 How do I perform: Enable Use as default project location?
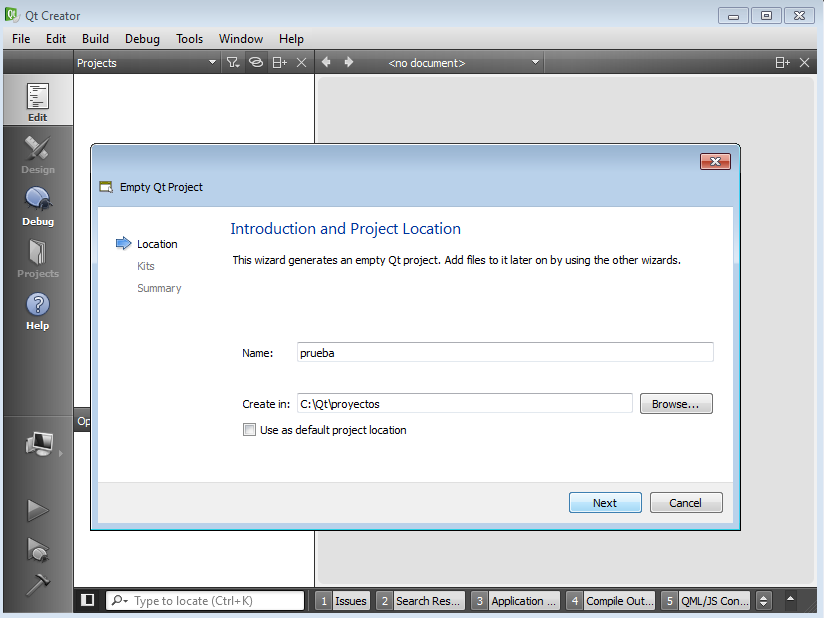coord(249,430)
